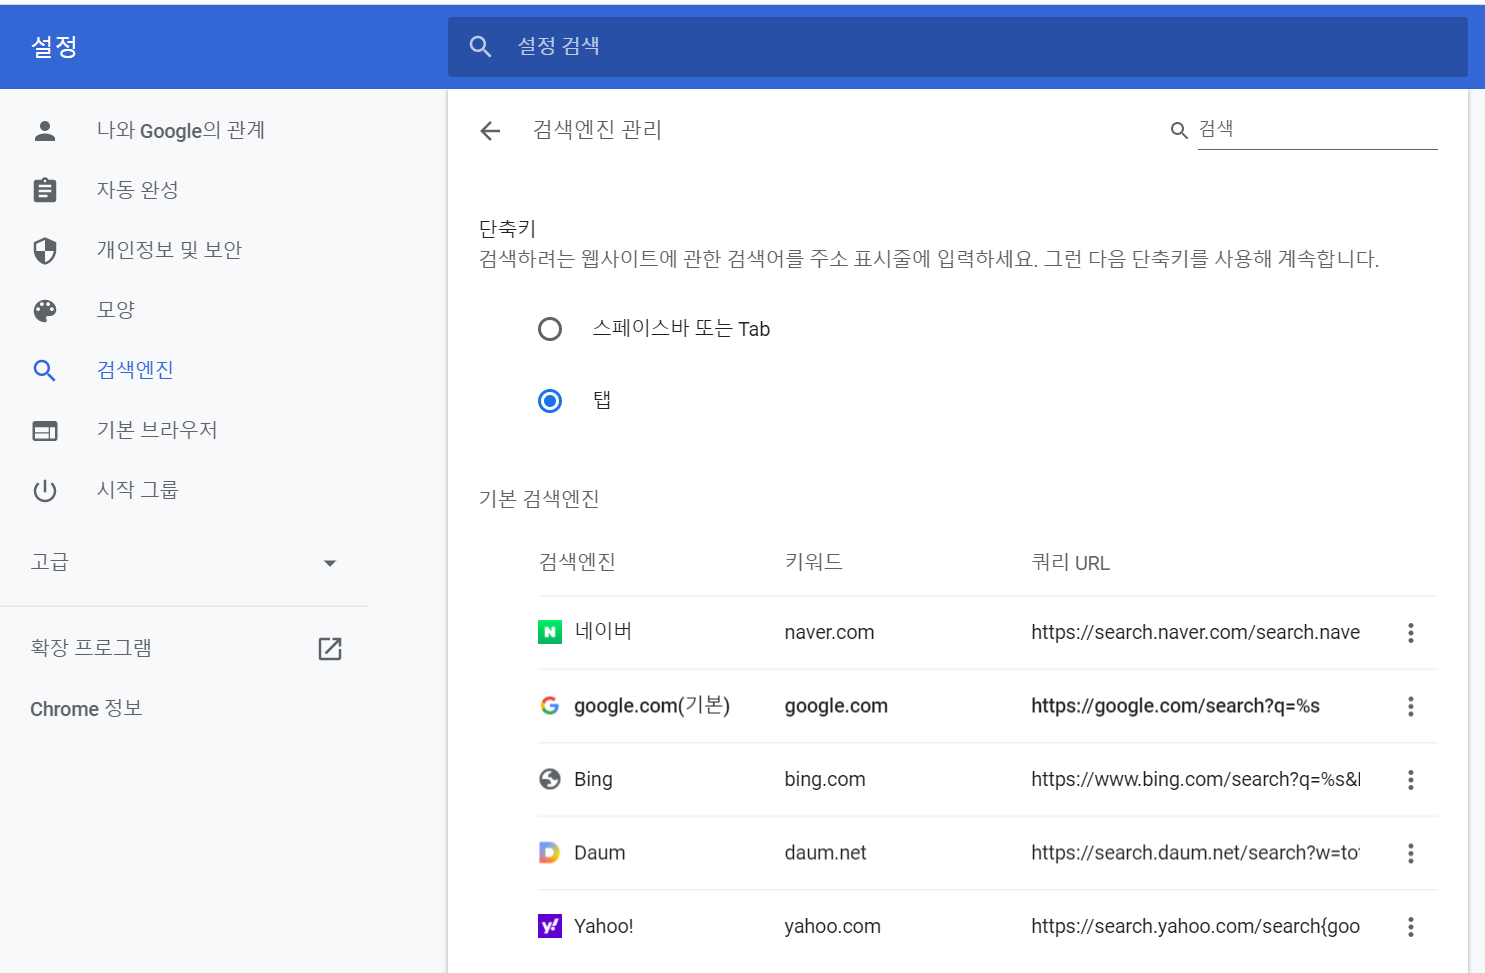Go to 자동 완성 settings
The width and height of the screenshot is (1485, 973).
coord(137,190)
